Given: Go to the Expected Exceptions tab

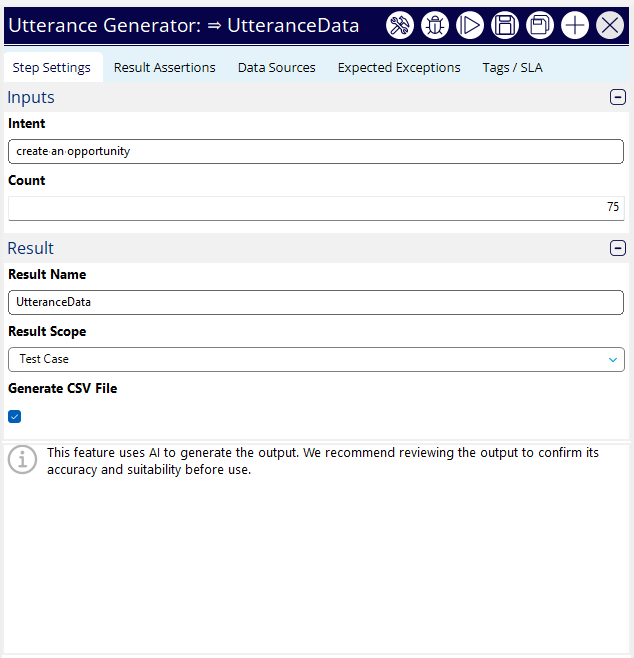Looking at the screenshot, I should (x=399, y=68).
